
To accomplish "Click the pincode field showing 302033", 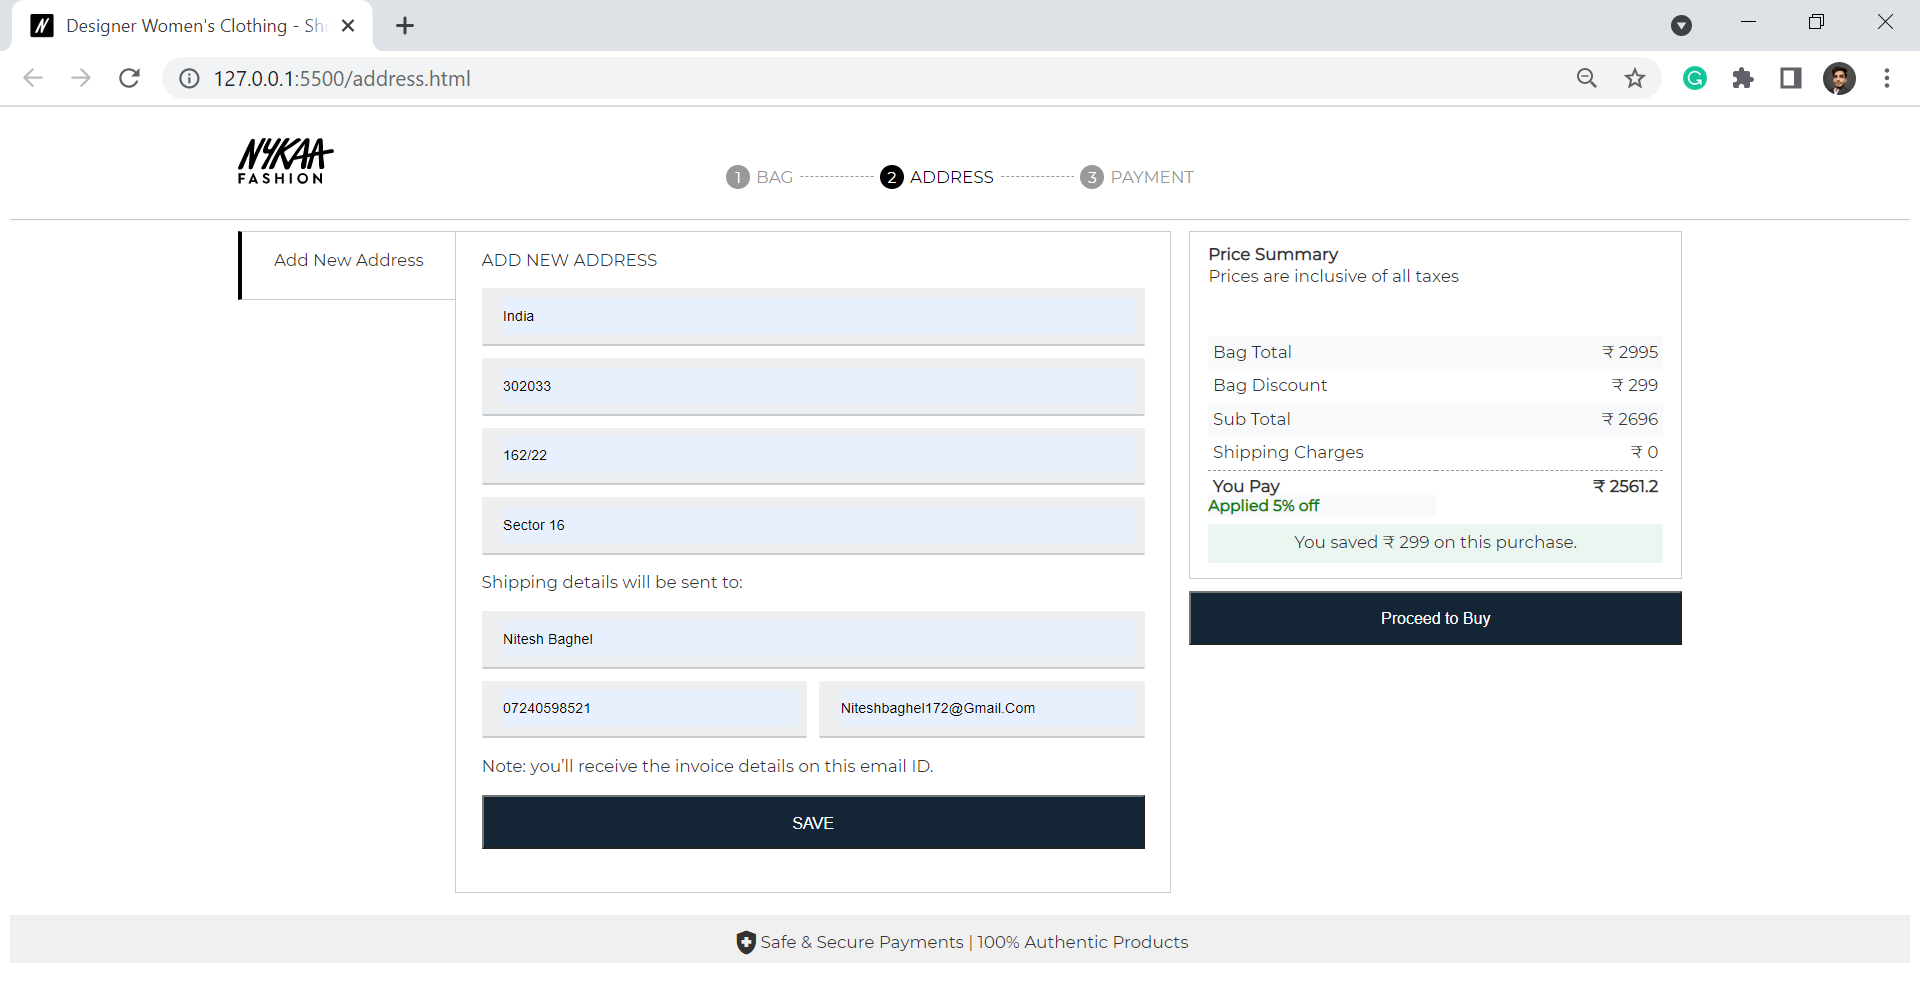I will click(812, 386).
